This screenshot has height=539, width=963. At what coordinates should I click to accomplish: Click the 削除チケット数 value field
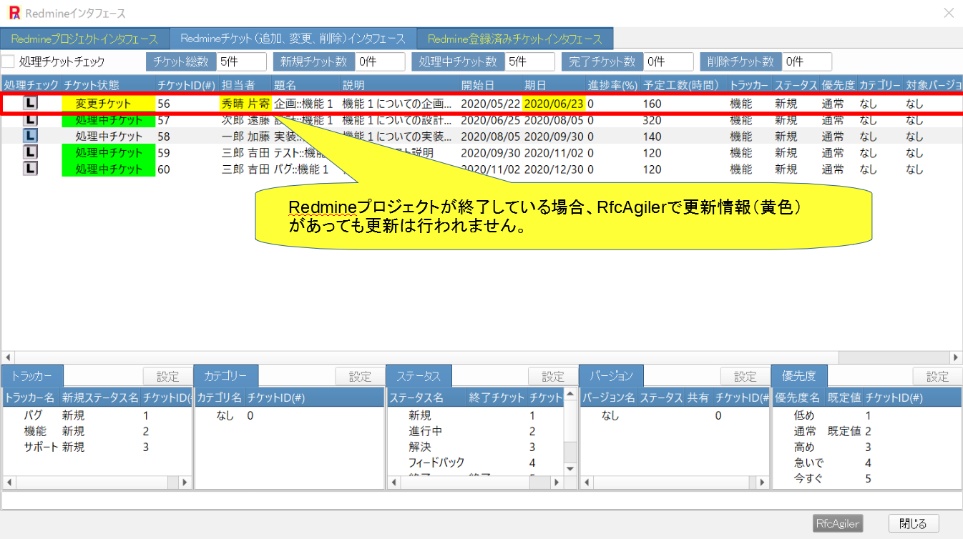point(807,61)
